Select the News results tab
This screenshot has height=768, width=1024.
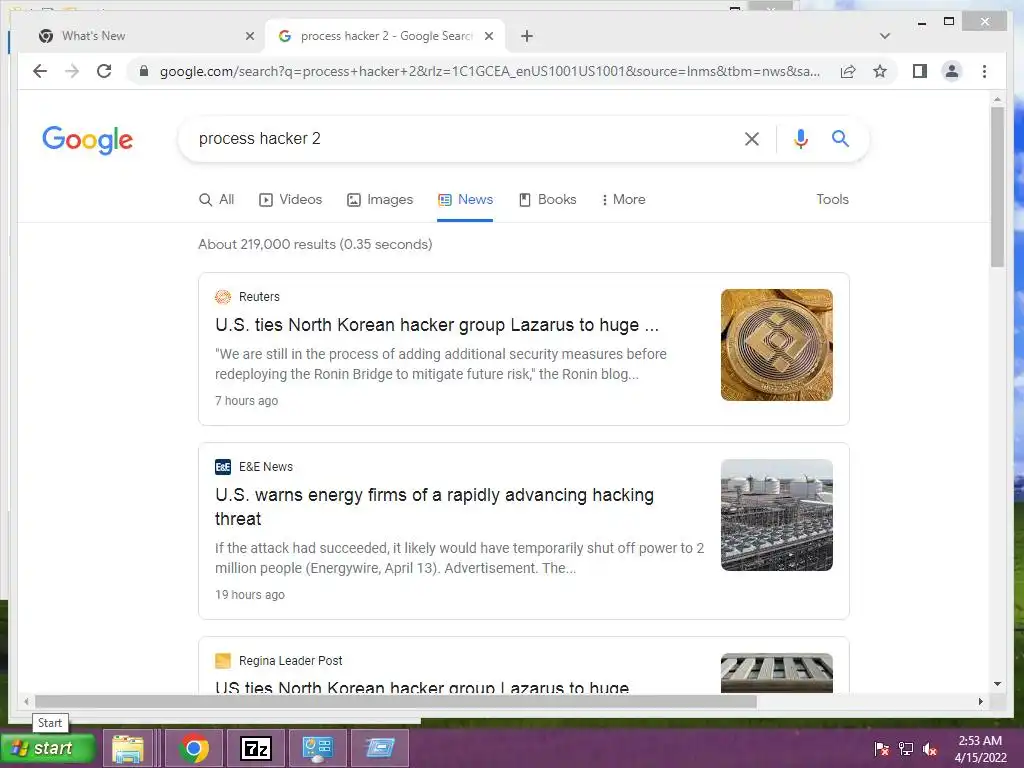point(465,199)
